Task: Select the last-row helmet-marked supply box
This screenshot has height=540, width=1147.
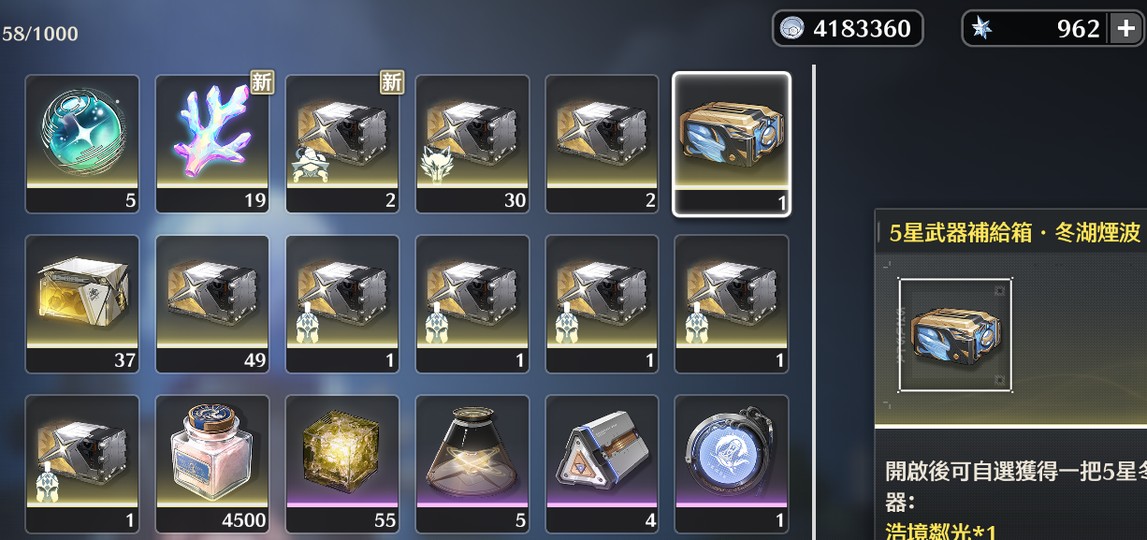Action: point(82,464)
